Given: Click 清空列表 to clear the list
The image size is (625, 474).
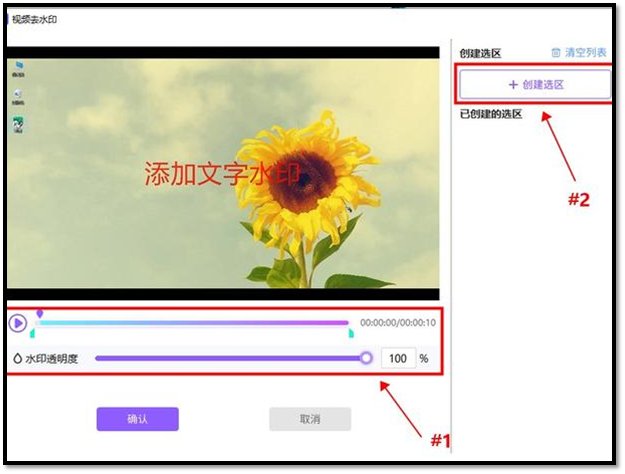Looking at the screenshot, I should pyautogui.click(x=586, y=53).
